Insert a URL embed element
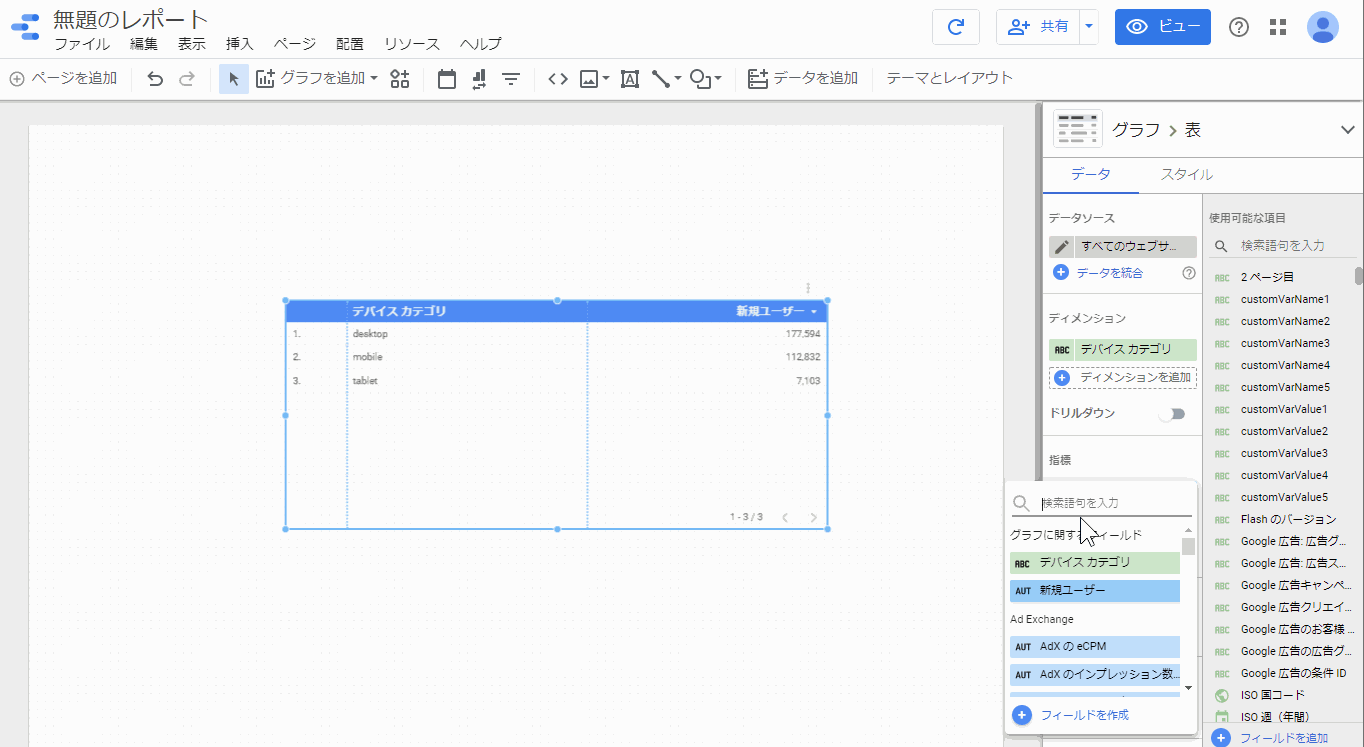The image size is (1364, 747). coord(558,78)
